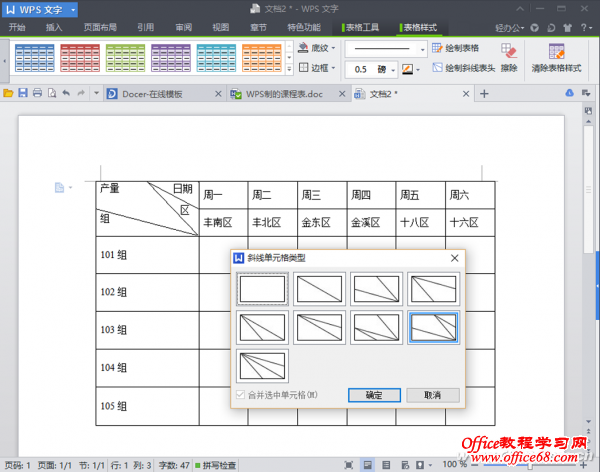Click the outline view icon in status bar
600x472 pixels.
coord(386,465)
